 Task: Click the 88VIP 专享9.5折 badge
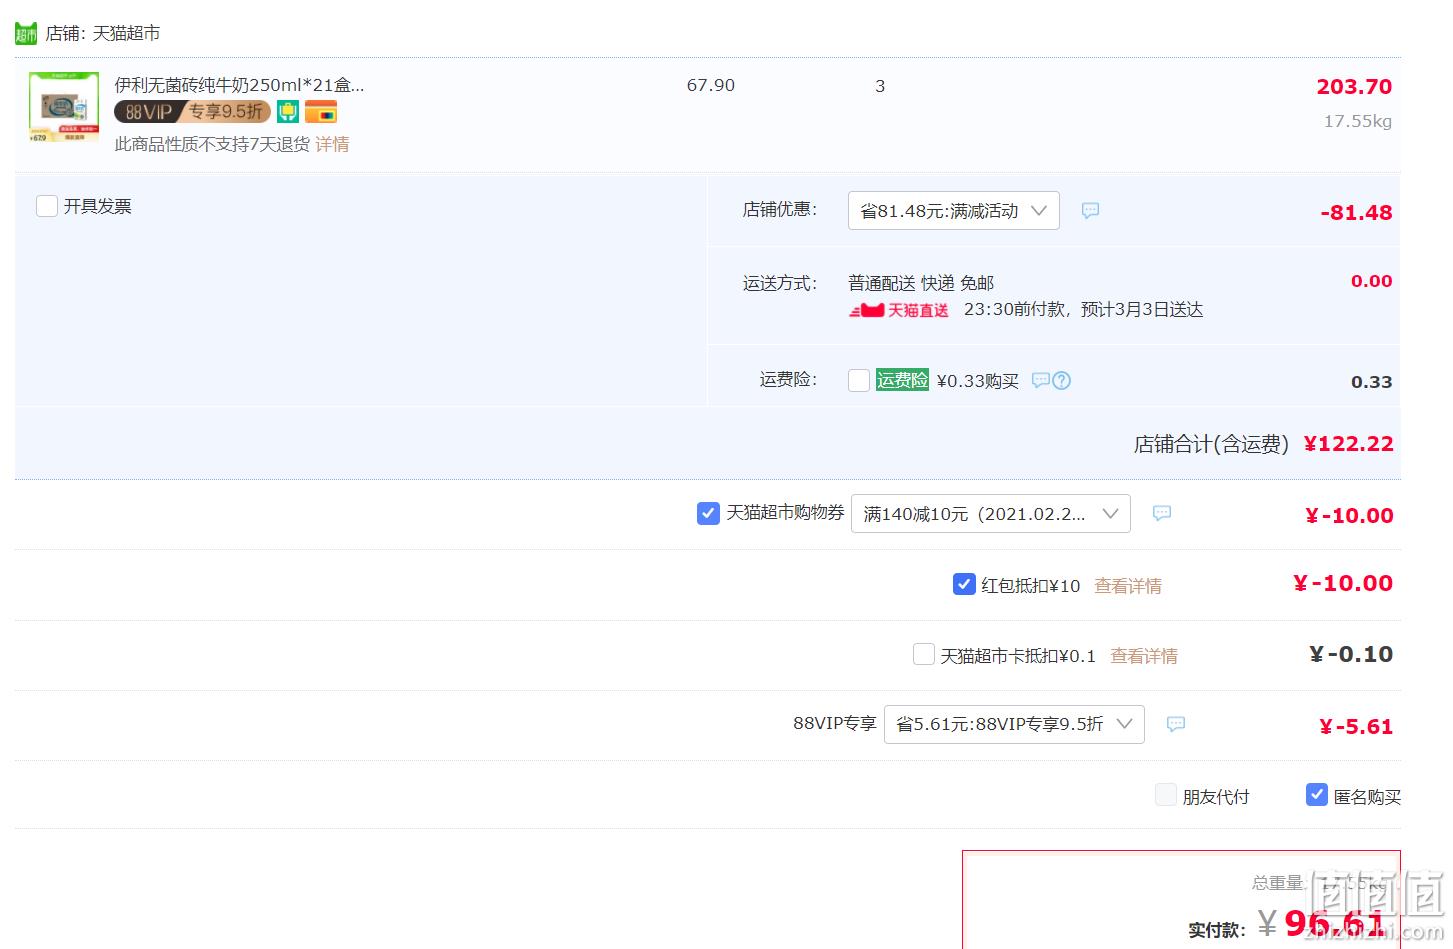tap(192, 112)
